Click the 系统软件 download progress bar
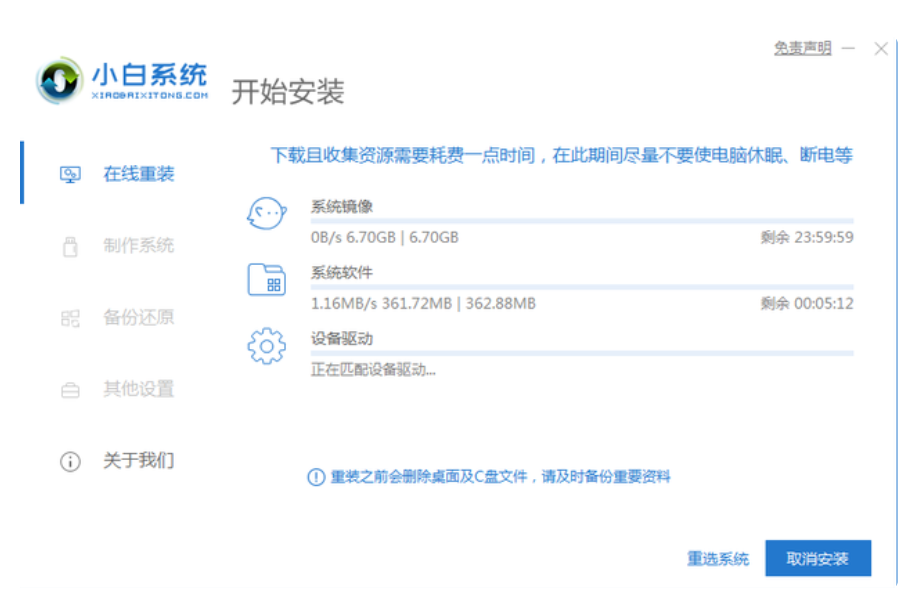 582,286
